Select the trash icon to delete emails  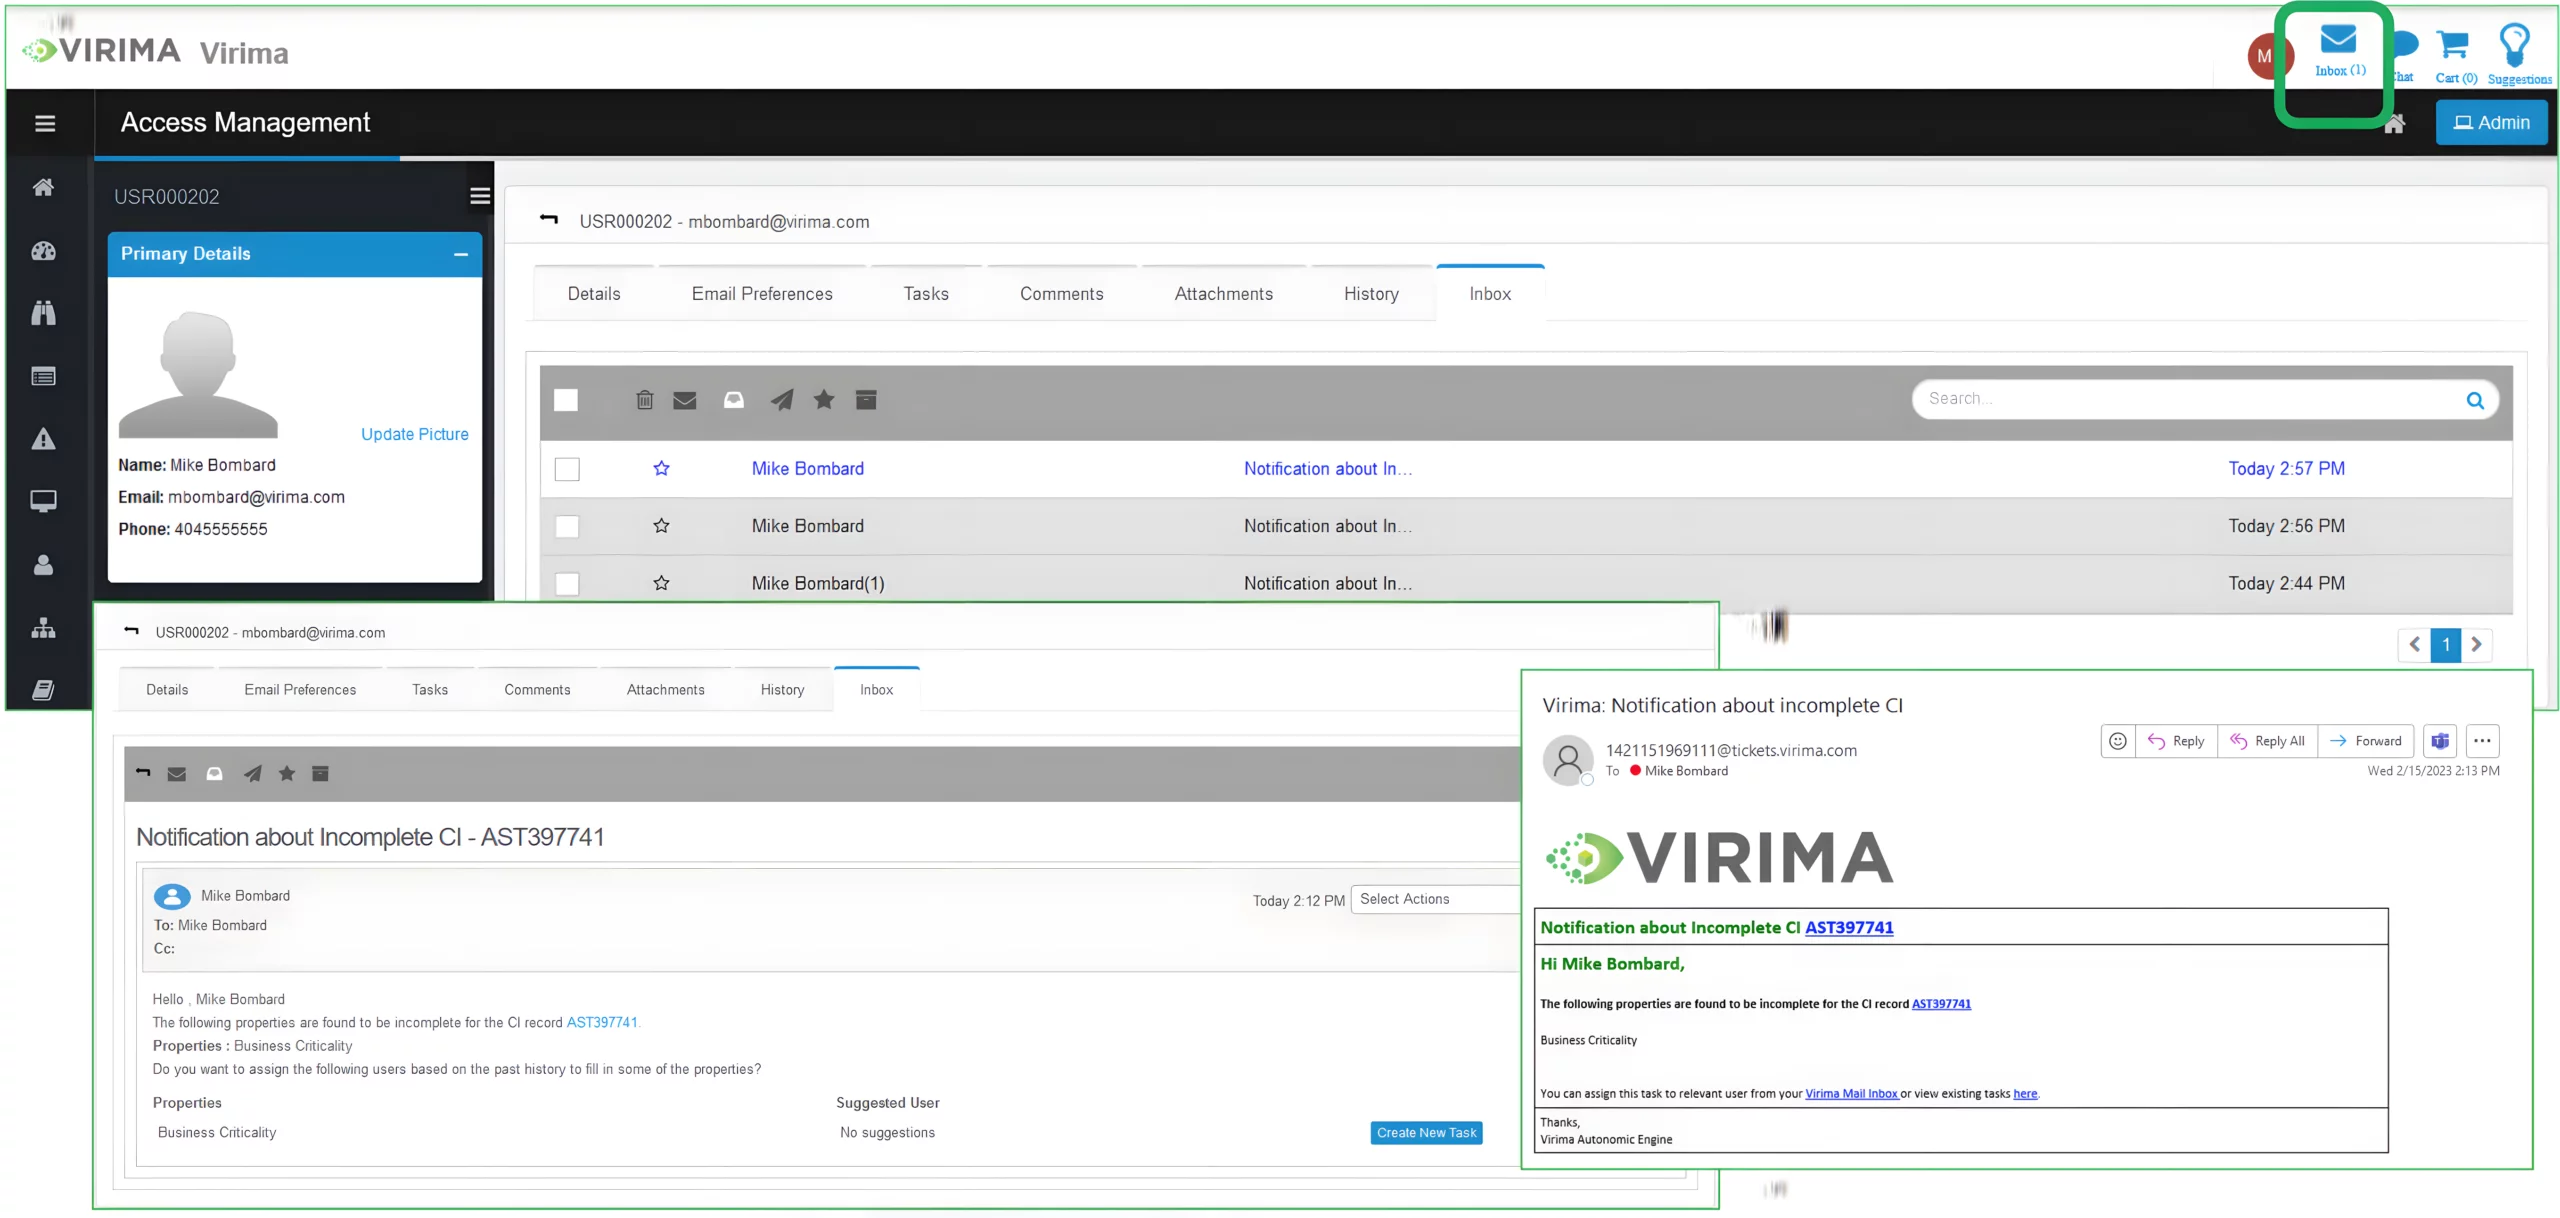pos(643,400)
